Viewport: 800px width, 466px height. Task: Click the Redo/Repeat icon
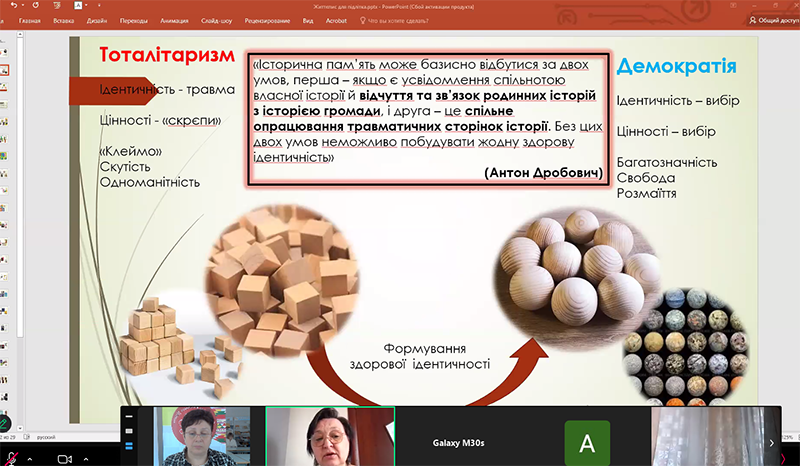pyautogui.click(x=36, y=6)
